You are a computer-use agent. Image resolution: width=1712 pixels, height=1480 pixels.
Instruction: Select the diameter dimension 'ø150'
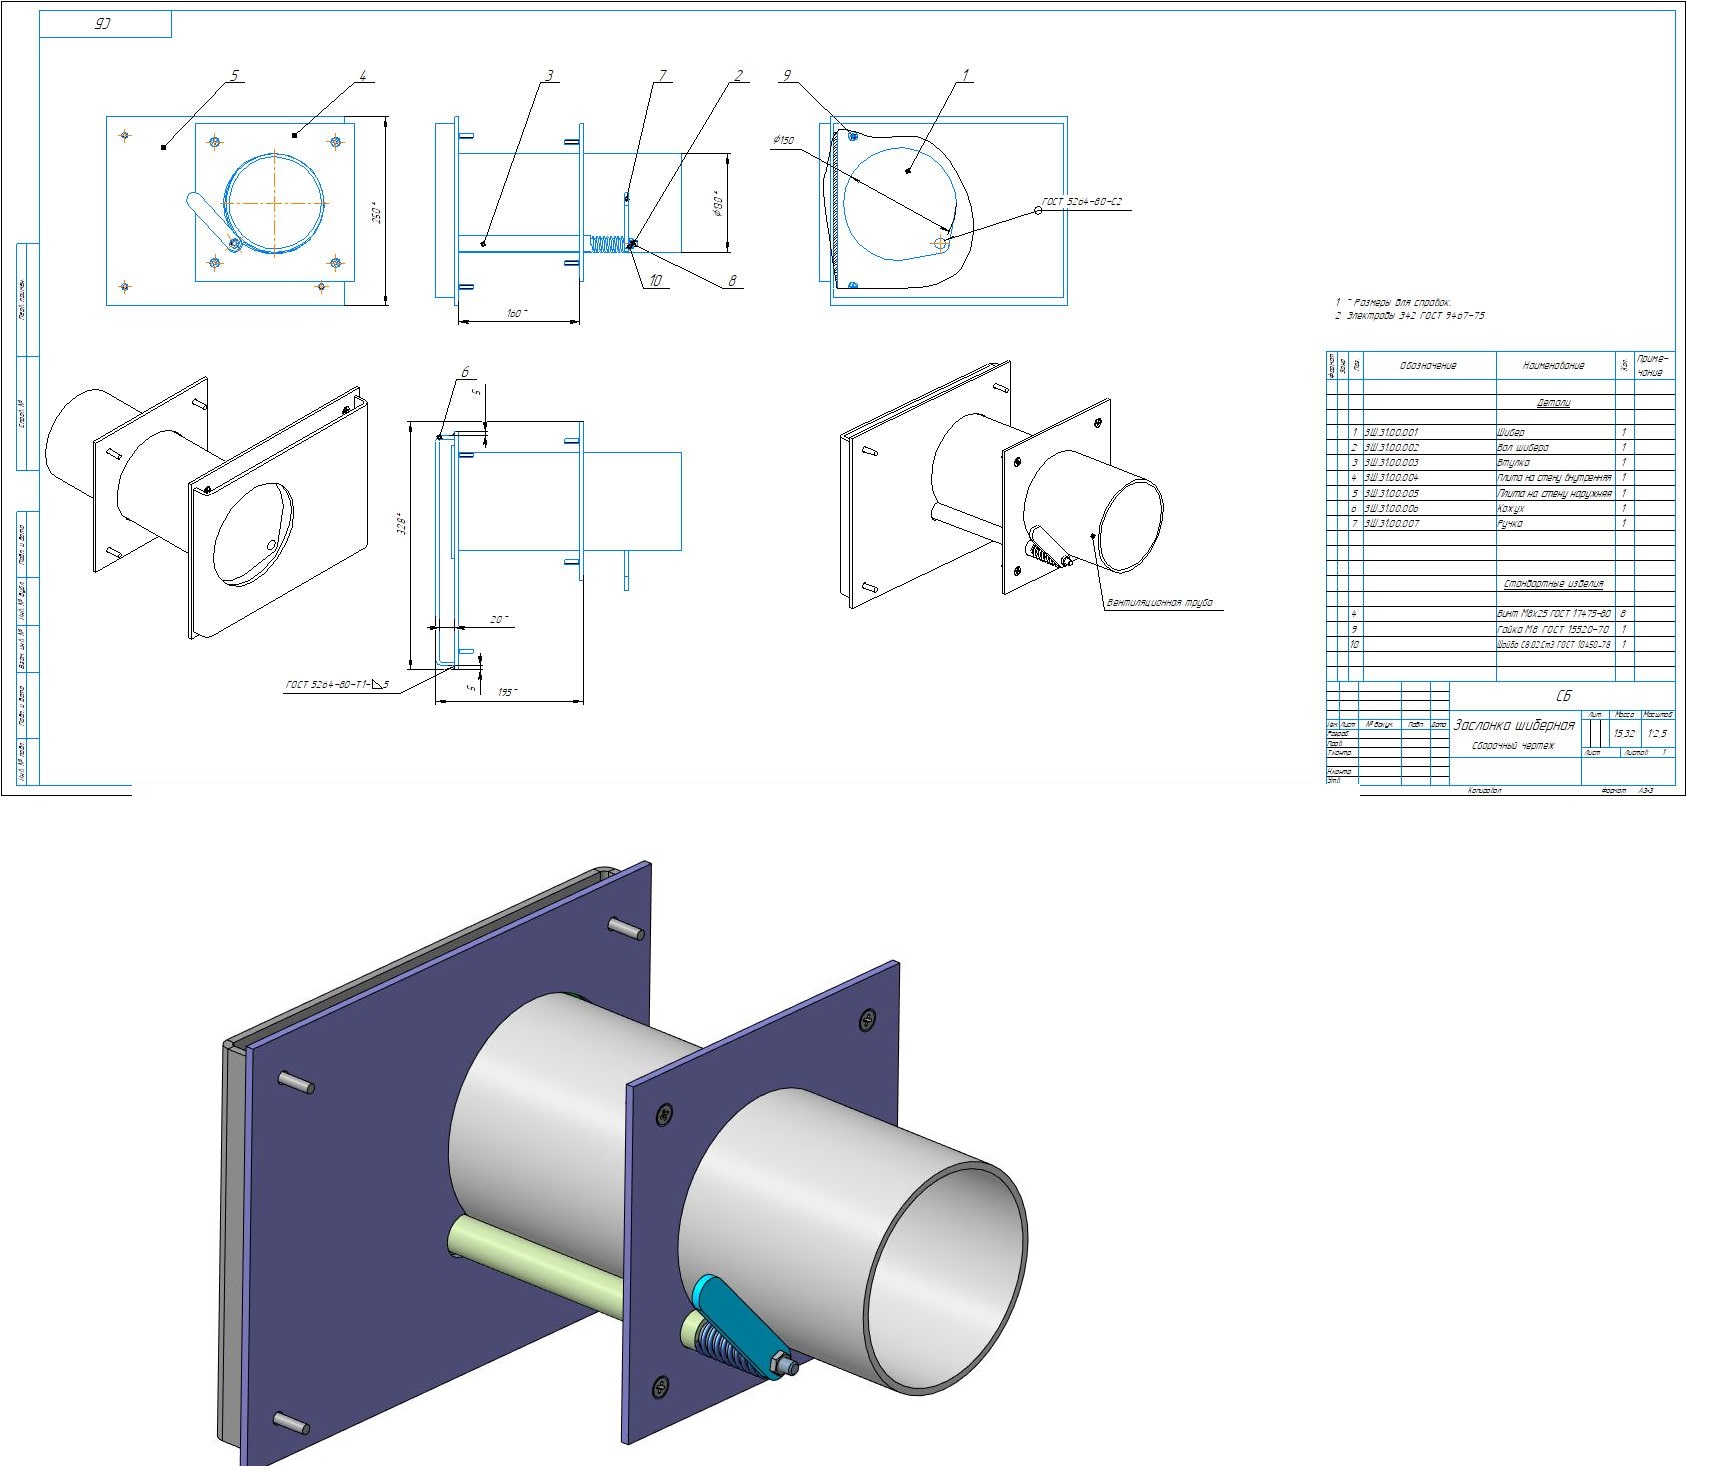(784, 141)
